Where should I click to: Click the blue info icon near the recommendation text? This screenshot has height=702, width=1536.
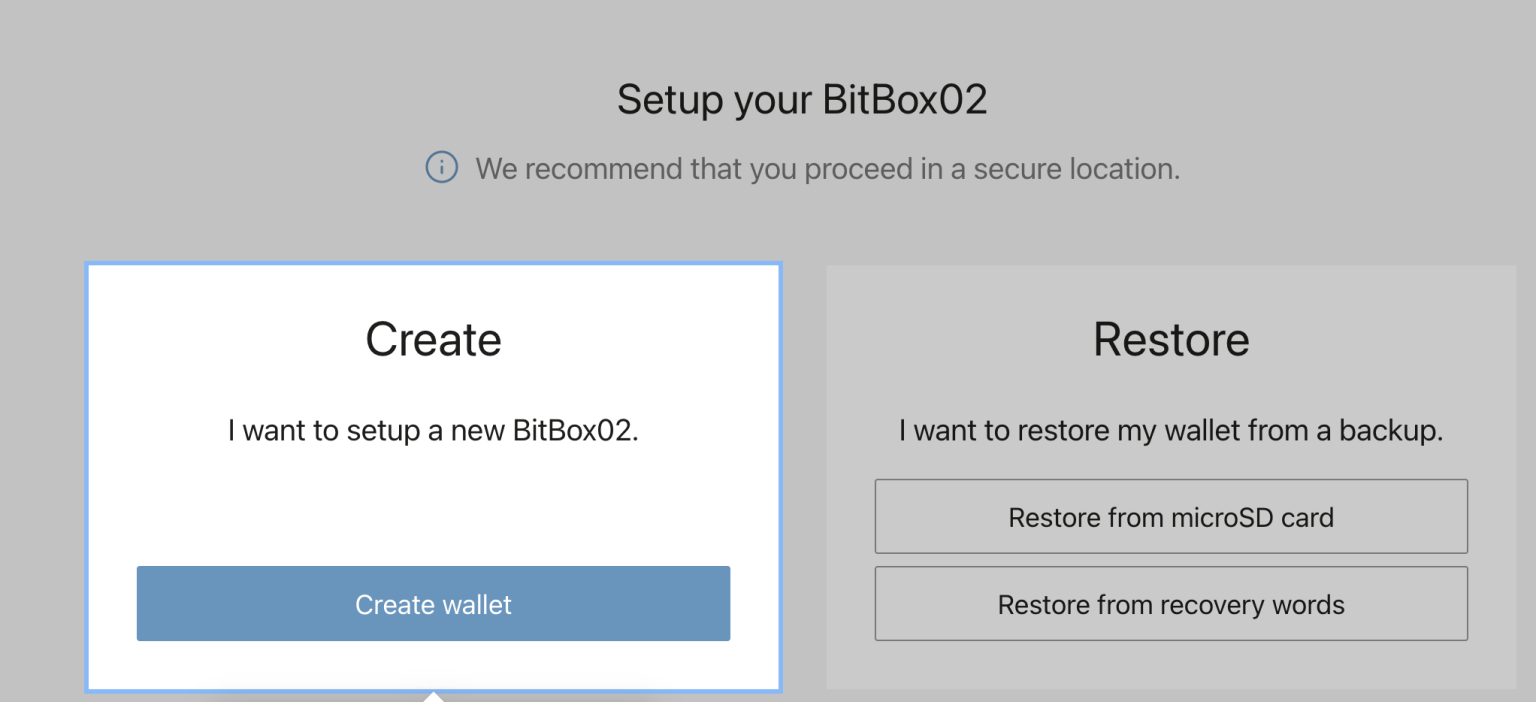[441, 168]
